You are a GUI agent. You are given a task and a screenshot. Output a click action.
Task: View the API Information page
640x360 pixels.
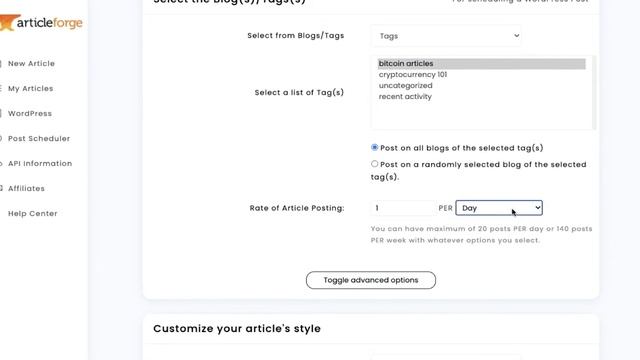pyautogui.click(x=40, y=164)
